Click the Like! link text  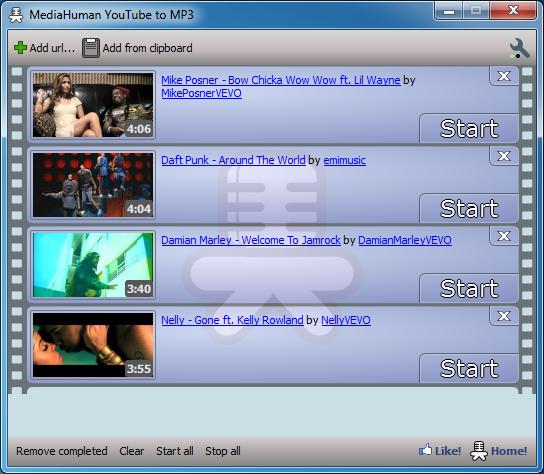tap(448, 451)
